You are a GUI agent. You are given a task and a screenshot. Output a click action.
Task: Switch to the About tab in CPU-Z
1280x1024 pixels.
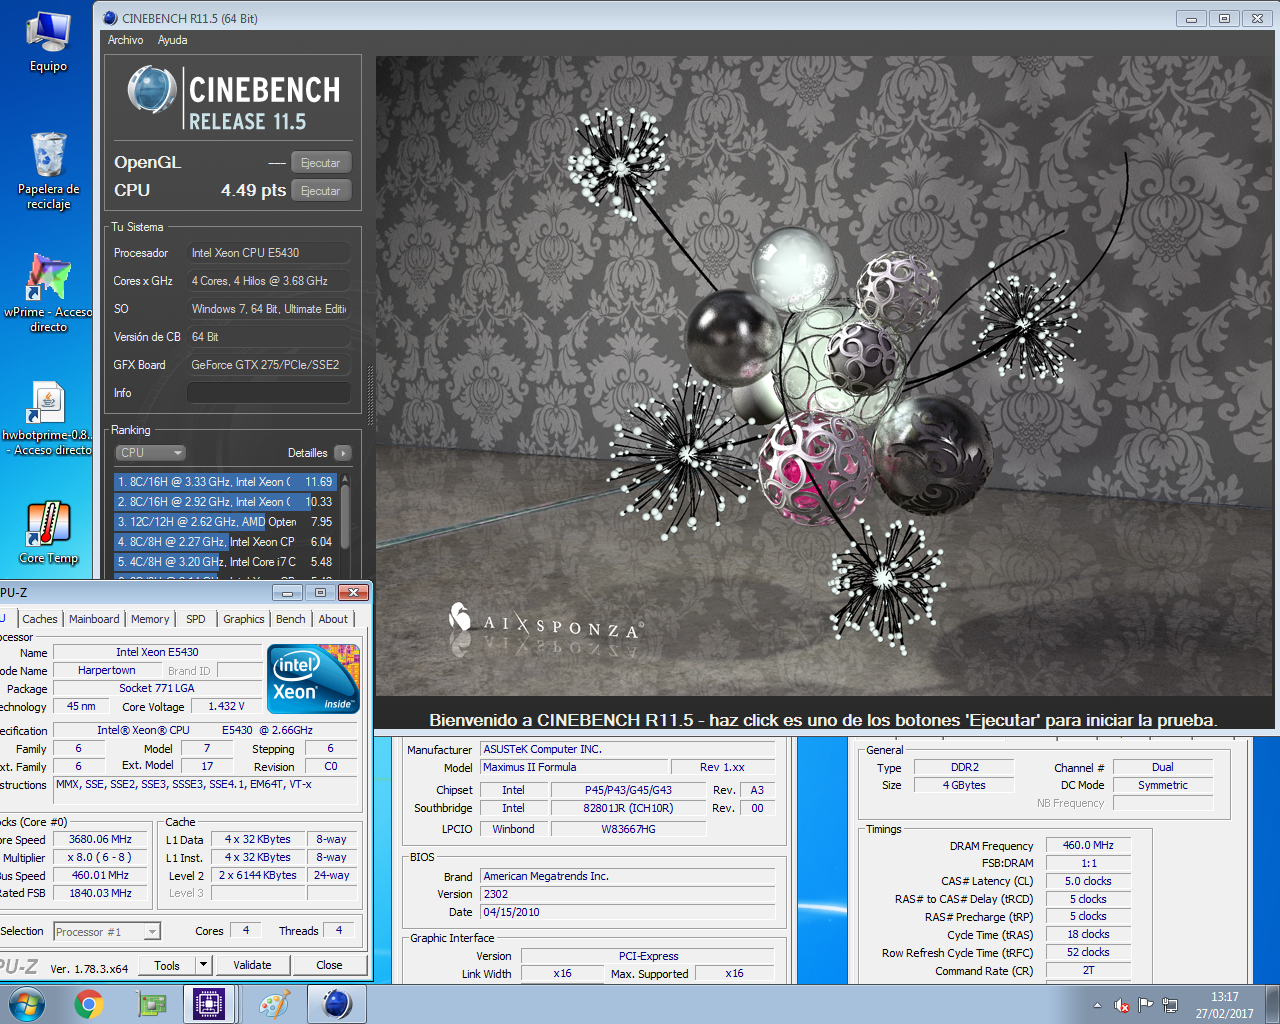[x=333, y=619]
